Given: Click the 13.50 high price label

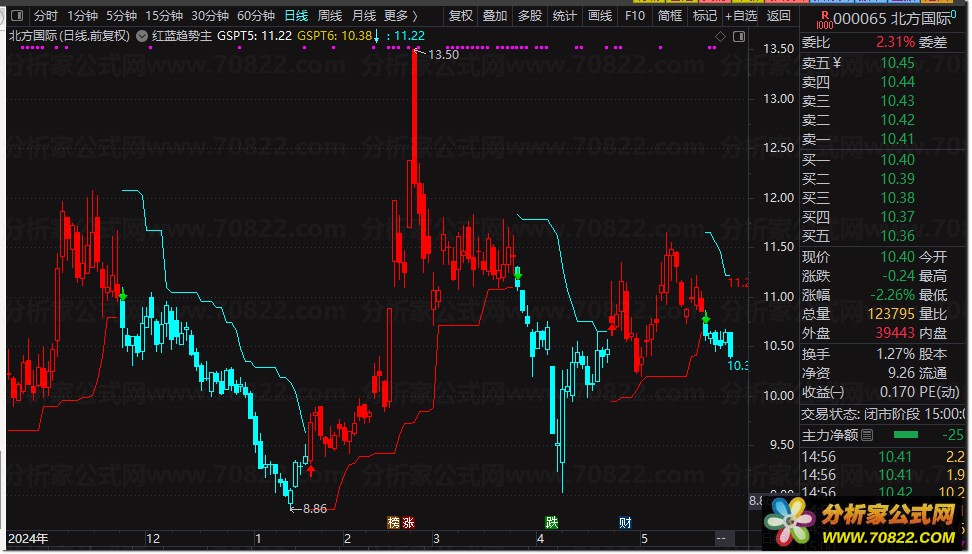Looking at the screenshot, I should pos(443,55).
